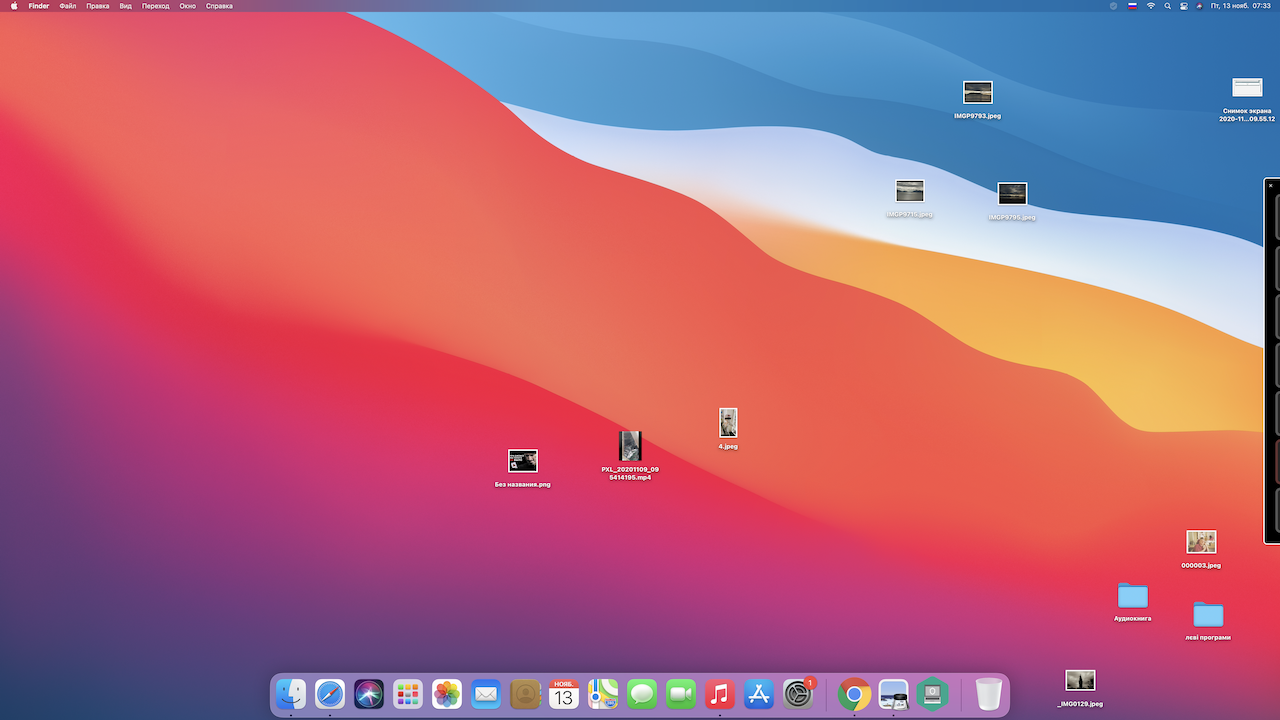
Task: Open the Переход menu
Action: point(155,6)
